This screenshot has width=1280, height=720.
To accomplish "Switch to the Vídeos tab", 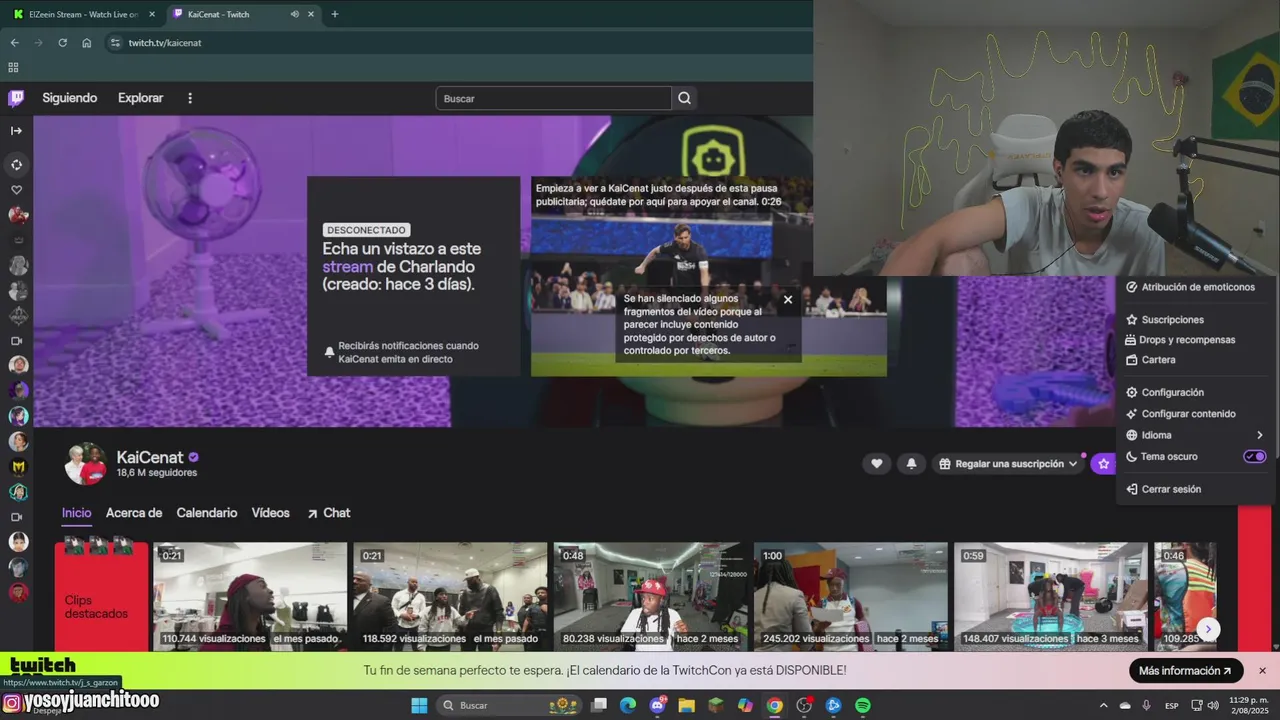I will pos(271,513).
